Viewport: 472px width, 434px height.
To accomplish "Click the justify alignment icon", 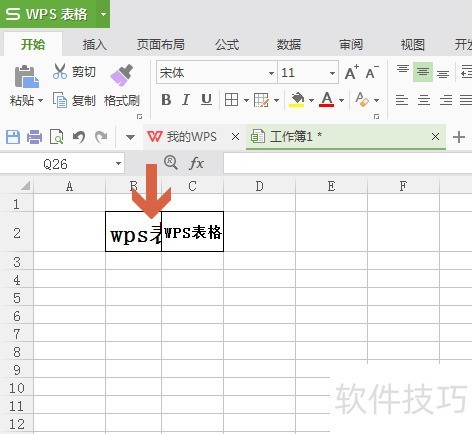I will (x=466, y=100).
